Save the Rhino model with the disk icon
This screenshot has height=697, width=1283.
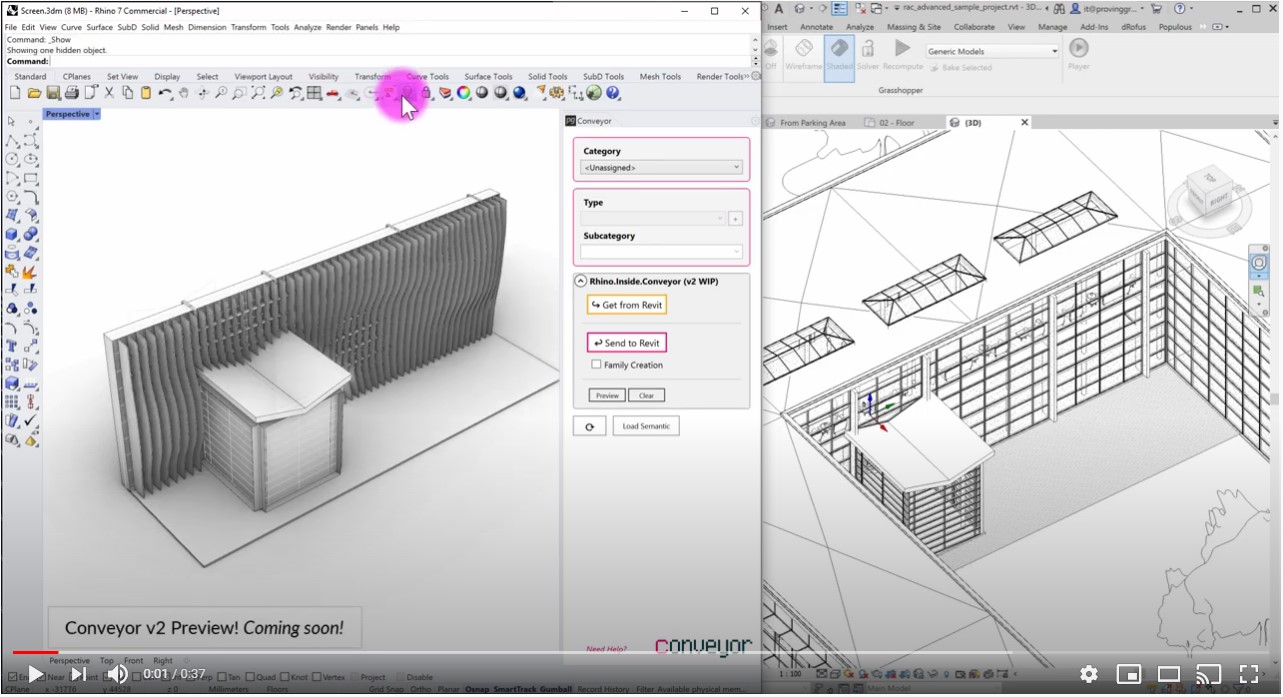53,93
